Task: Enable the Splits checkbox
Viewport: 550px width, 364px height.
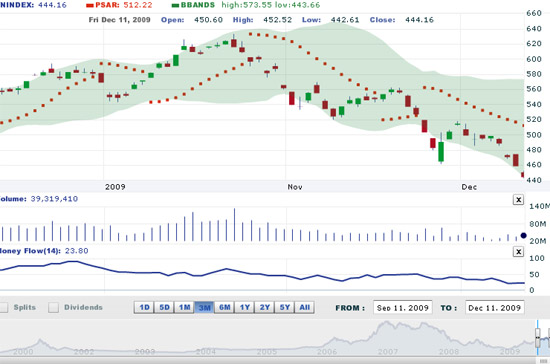Action: 4,308
